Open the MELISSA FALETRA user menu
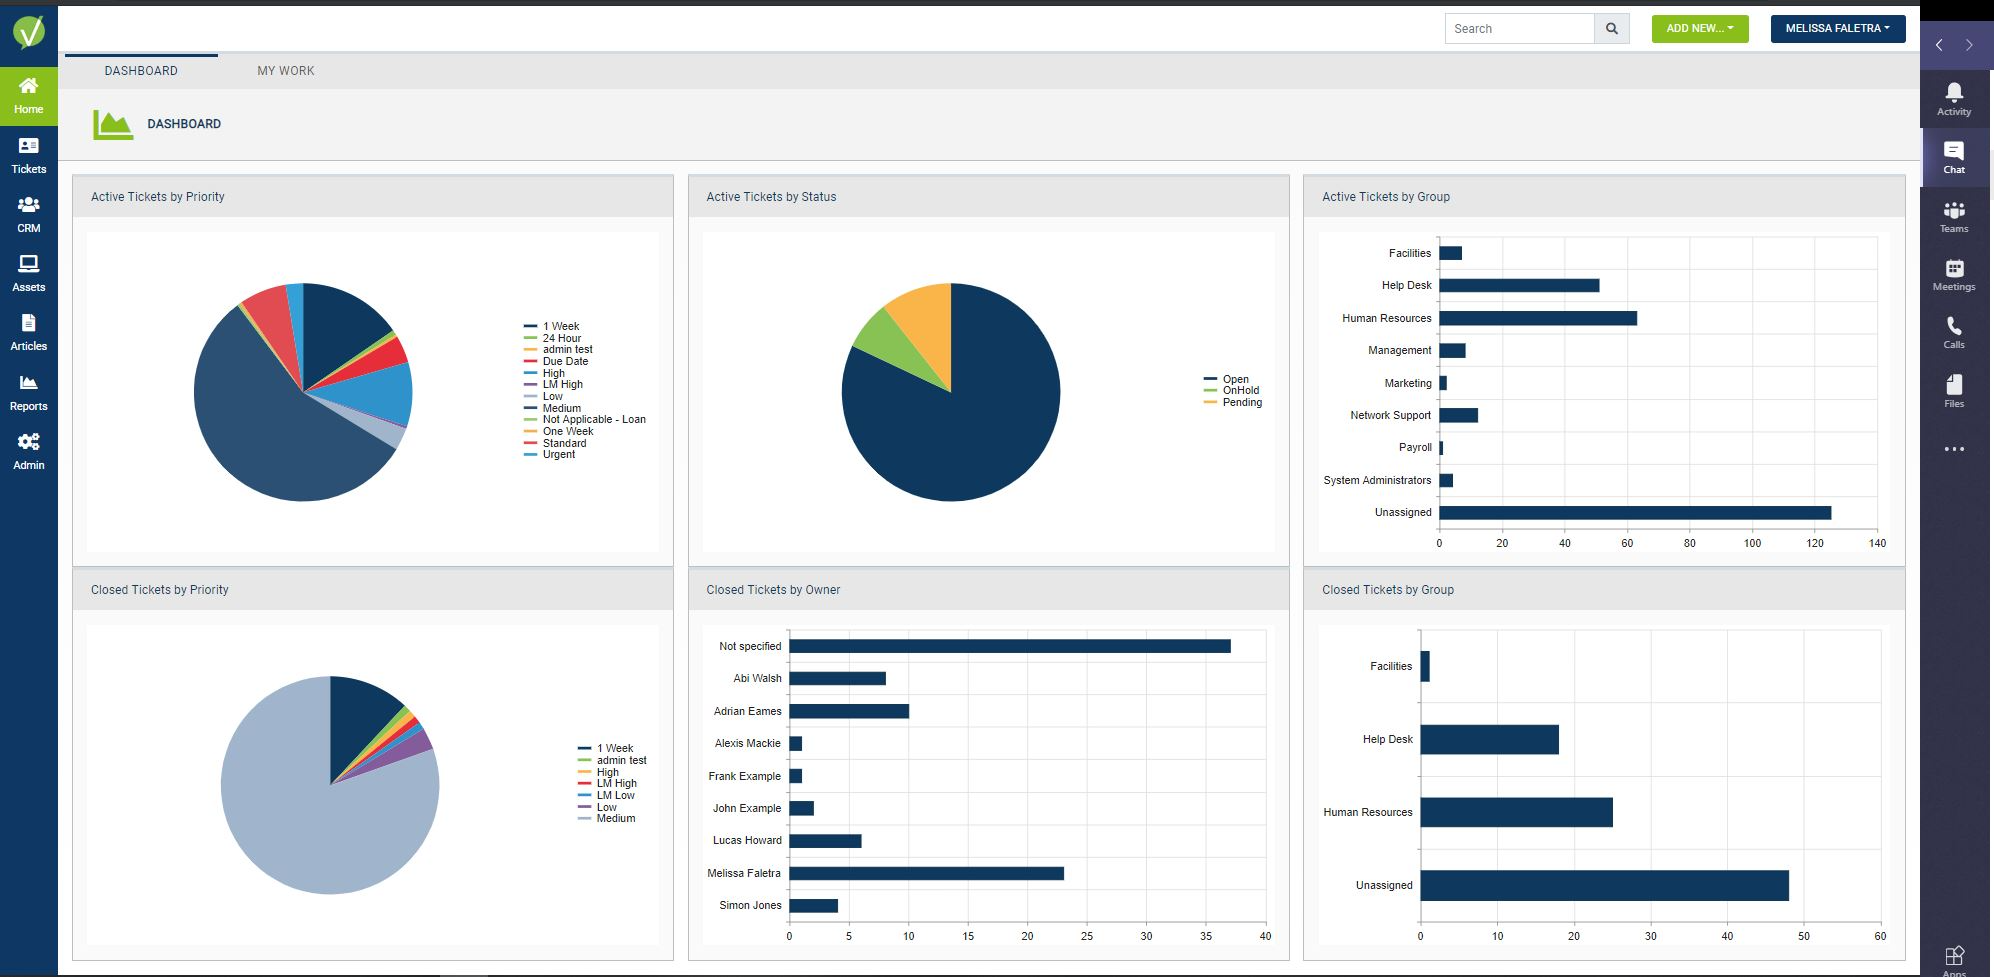 (1838, 29)
